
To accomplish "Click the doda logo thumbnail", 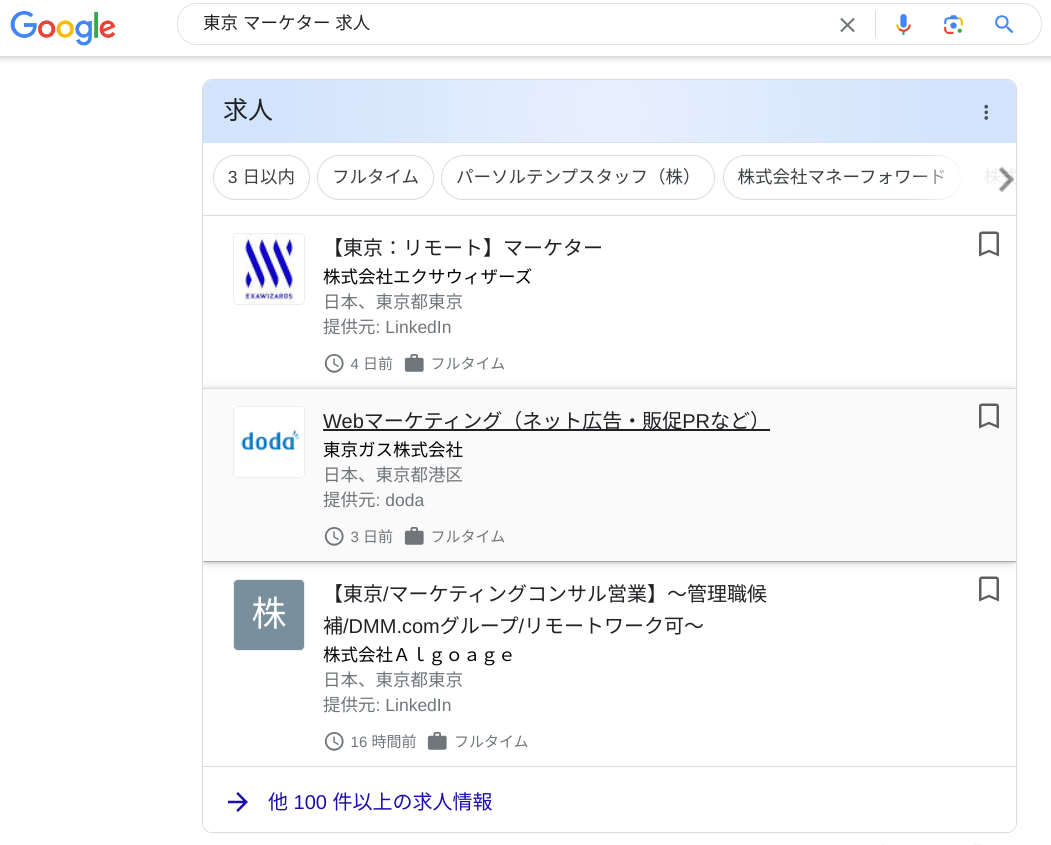I will (269, 442).
